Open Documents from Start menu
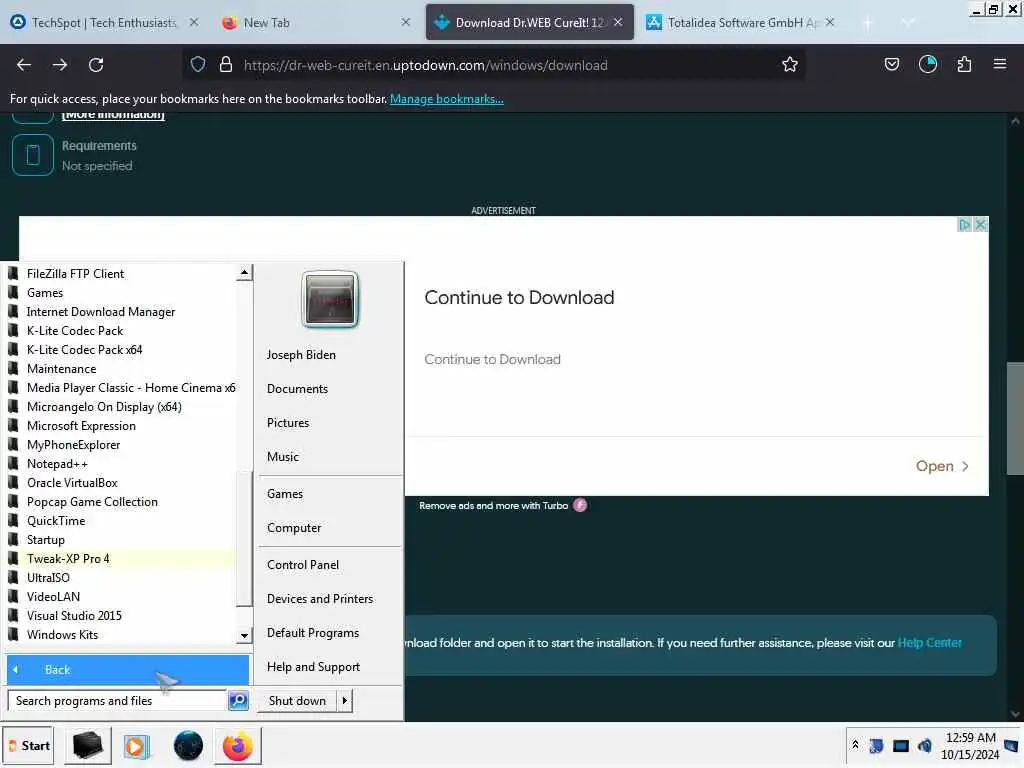The image size is (1024, 768). [297, 389]
